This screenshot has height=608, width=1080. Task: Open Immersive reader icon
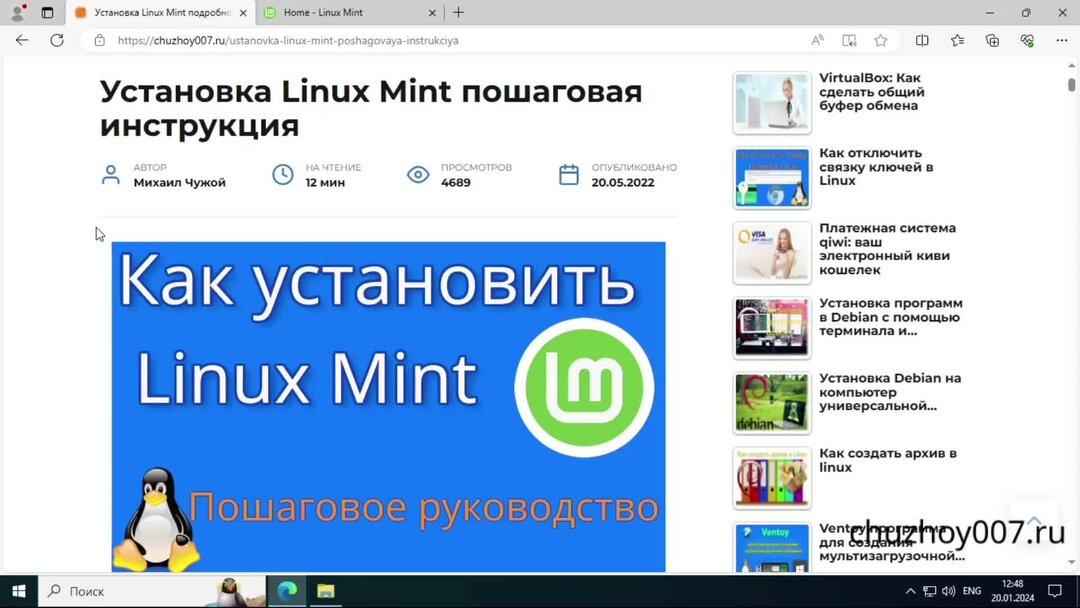849,41
